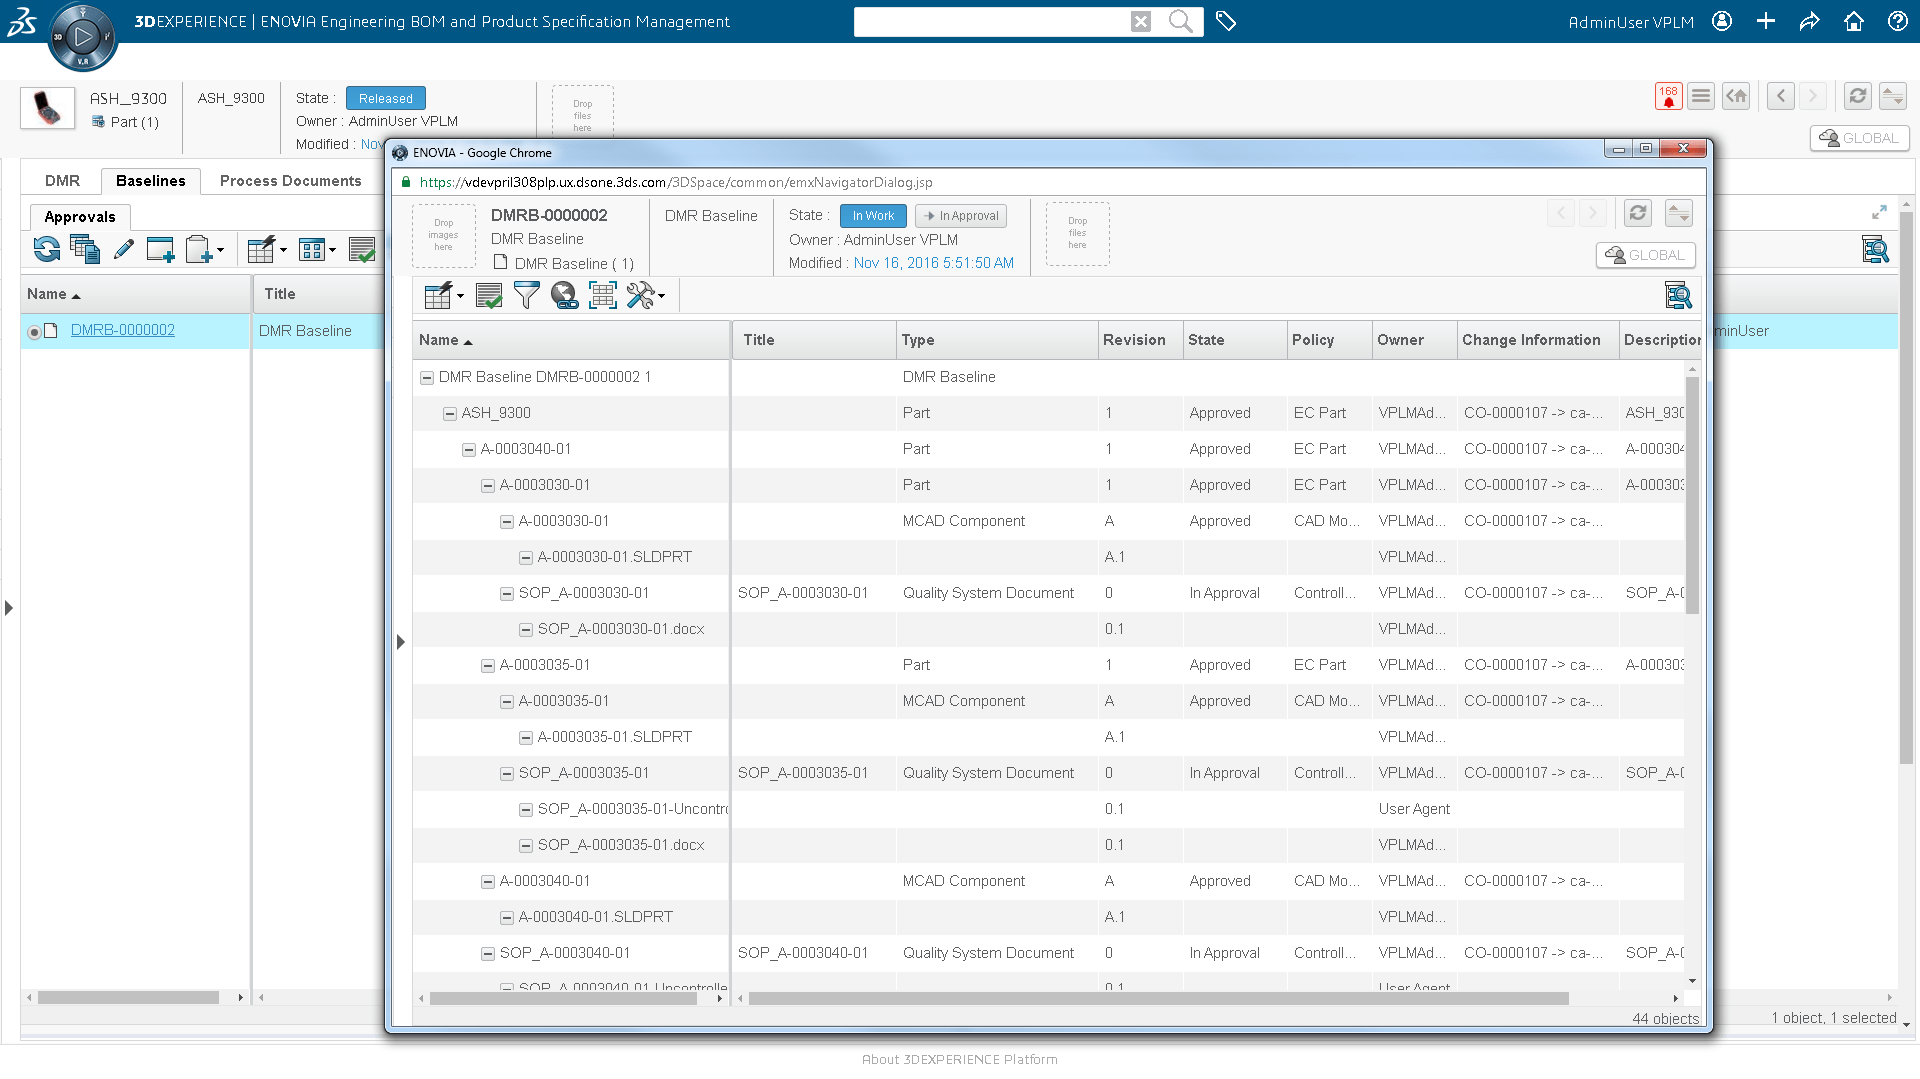
Task: Click the Released state button
Action: [385, 98]
